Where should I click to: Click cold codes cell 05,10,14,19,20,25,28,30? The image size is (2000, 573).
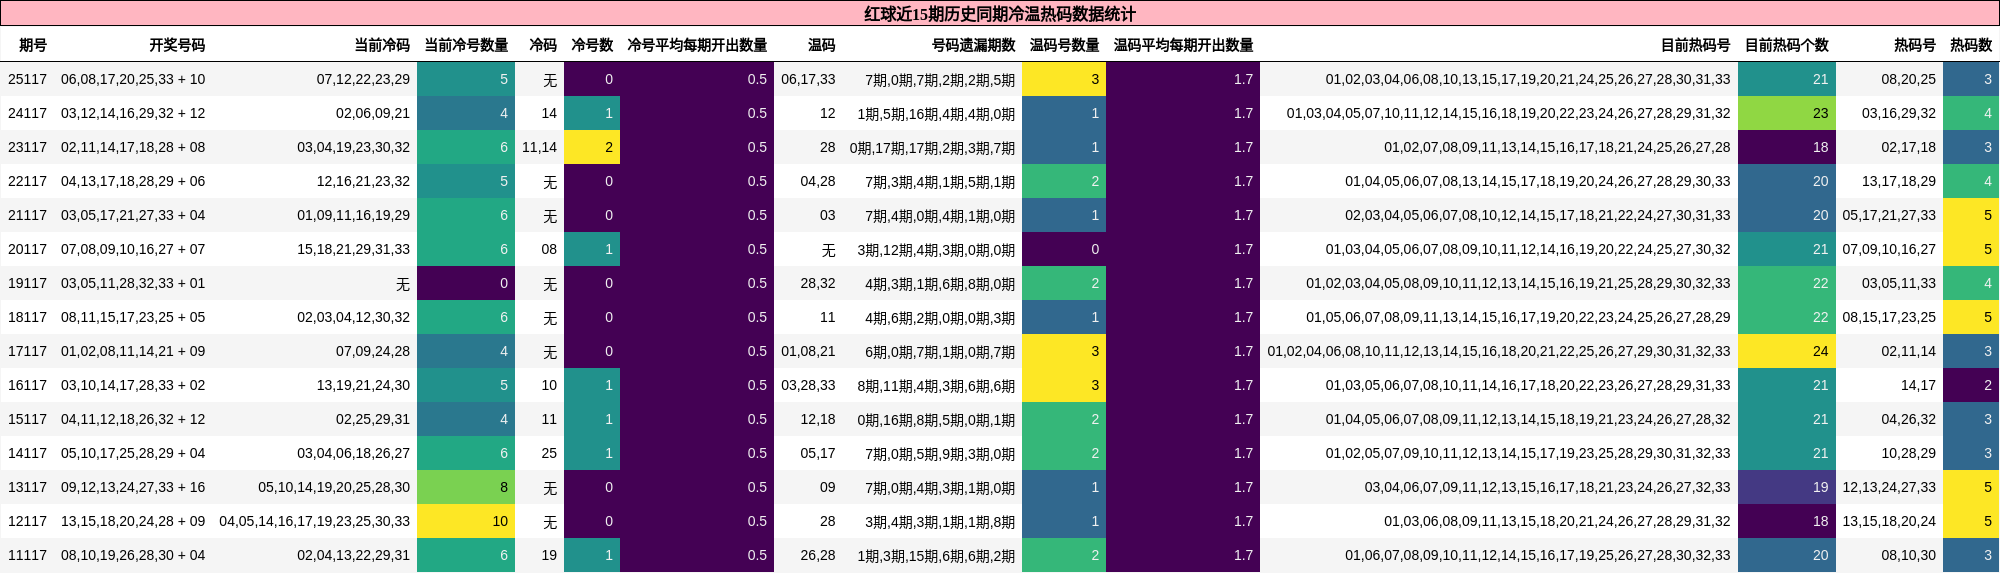point(334,487)
